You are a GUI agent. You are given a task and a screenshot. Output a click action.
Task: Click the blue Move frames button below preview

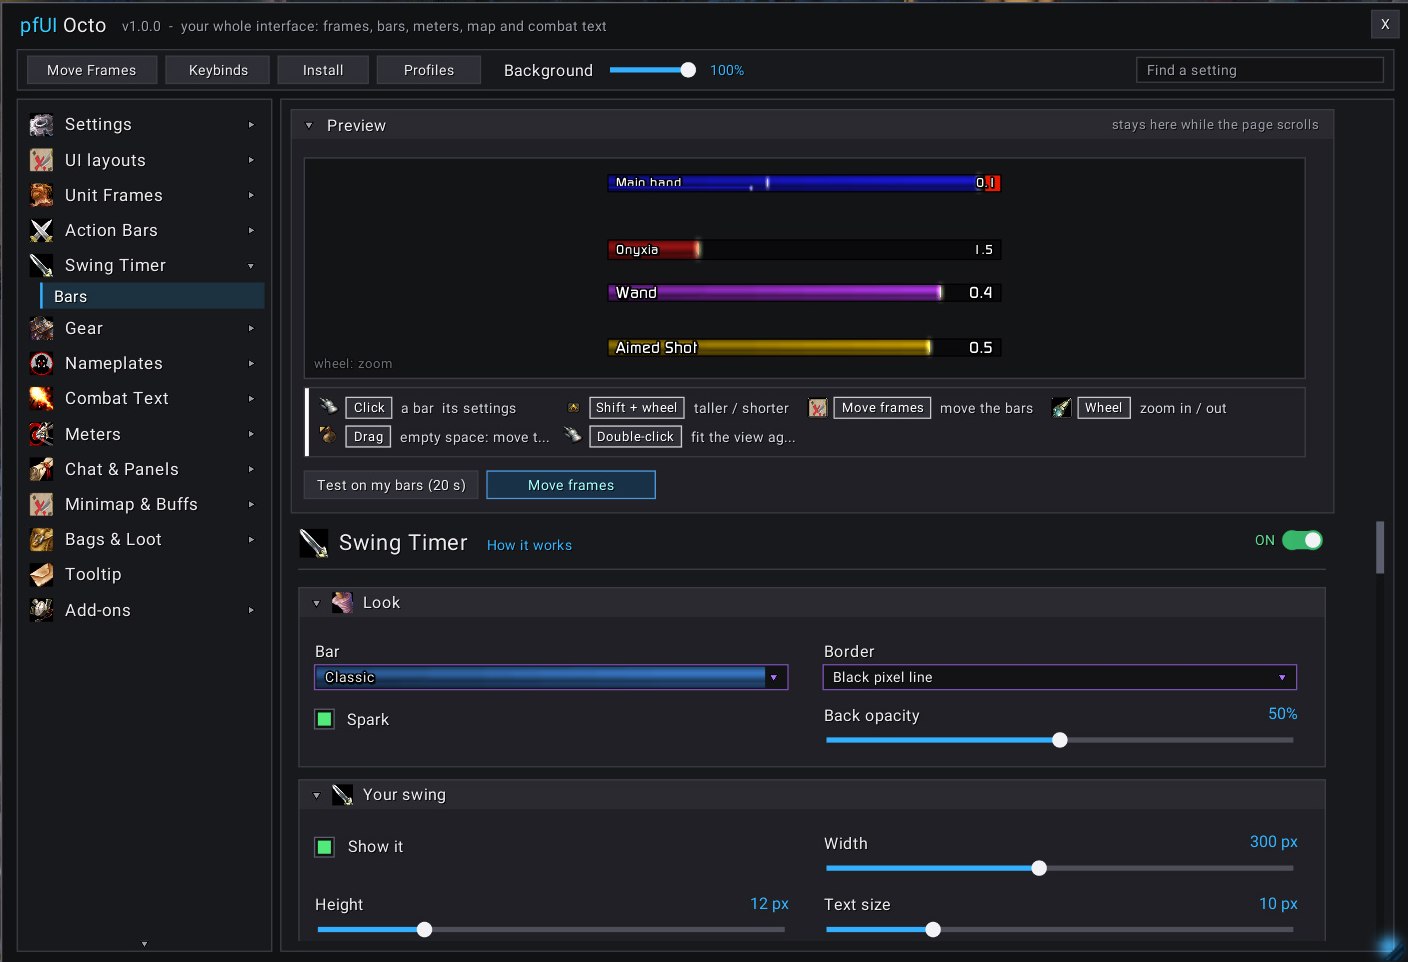pyautogui.click(x=571, y=485)
